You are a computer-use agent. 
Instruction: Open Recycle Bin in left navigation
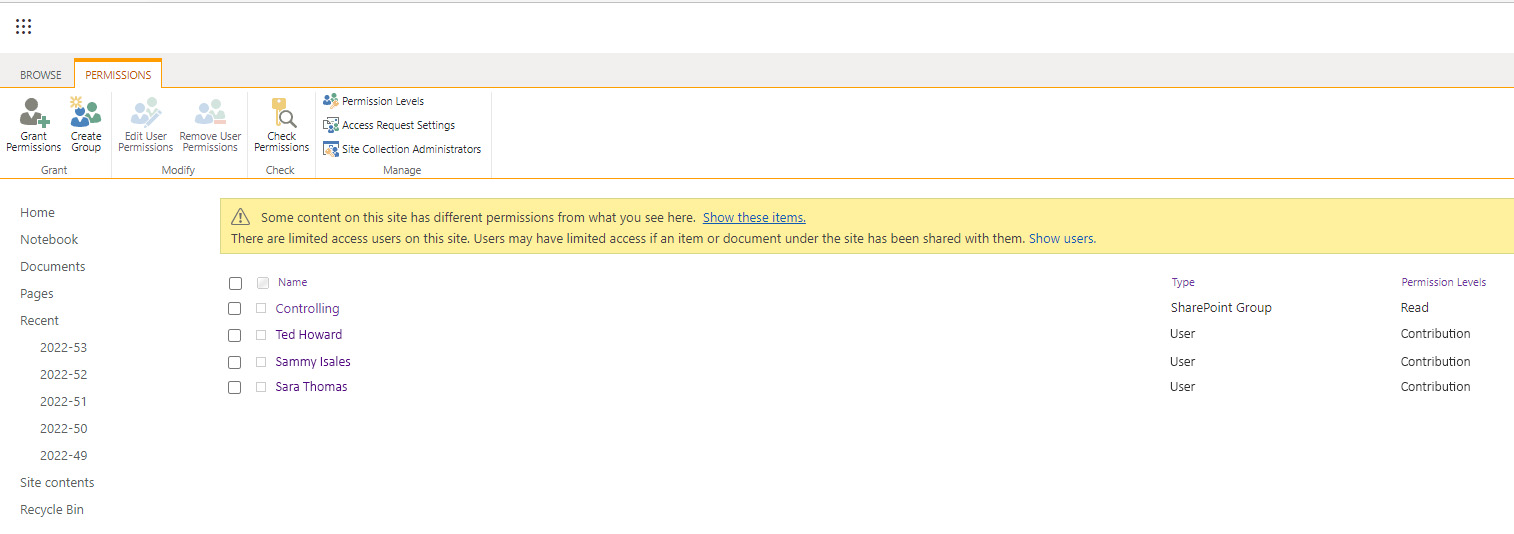pos(52,510)
